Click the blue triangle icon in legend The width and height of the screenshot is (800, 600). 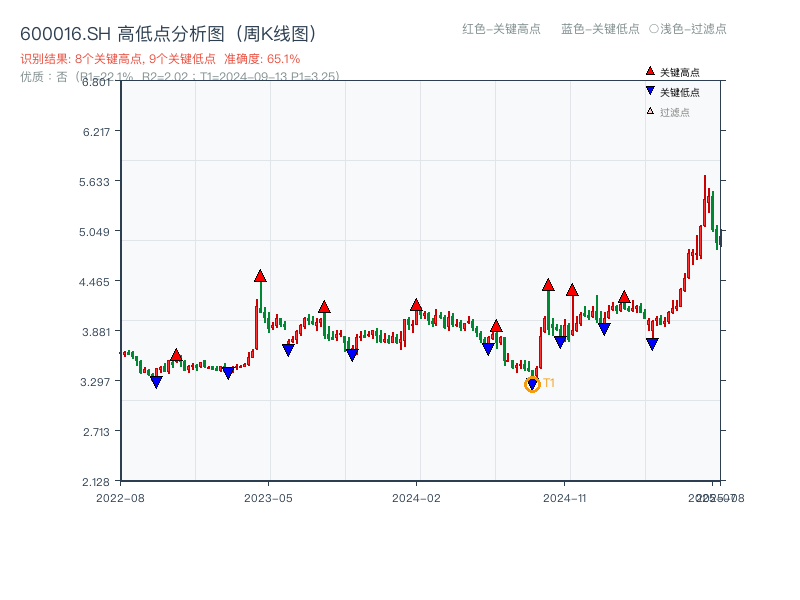[x=650, y=92]
